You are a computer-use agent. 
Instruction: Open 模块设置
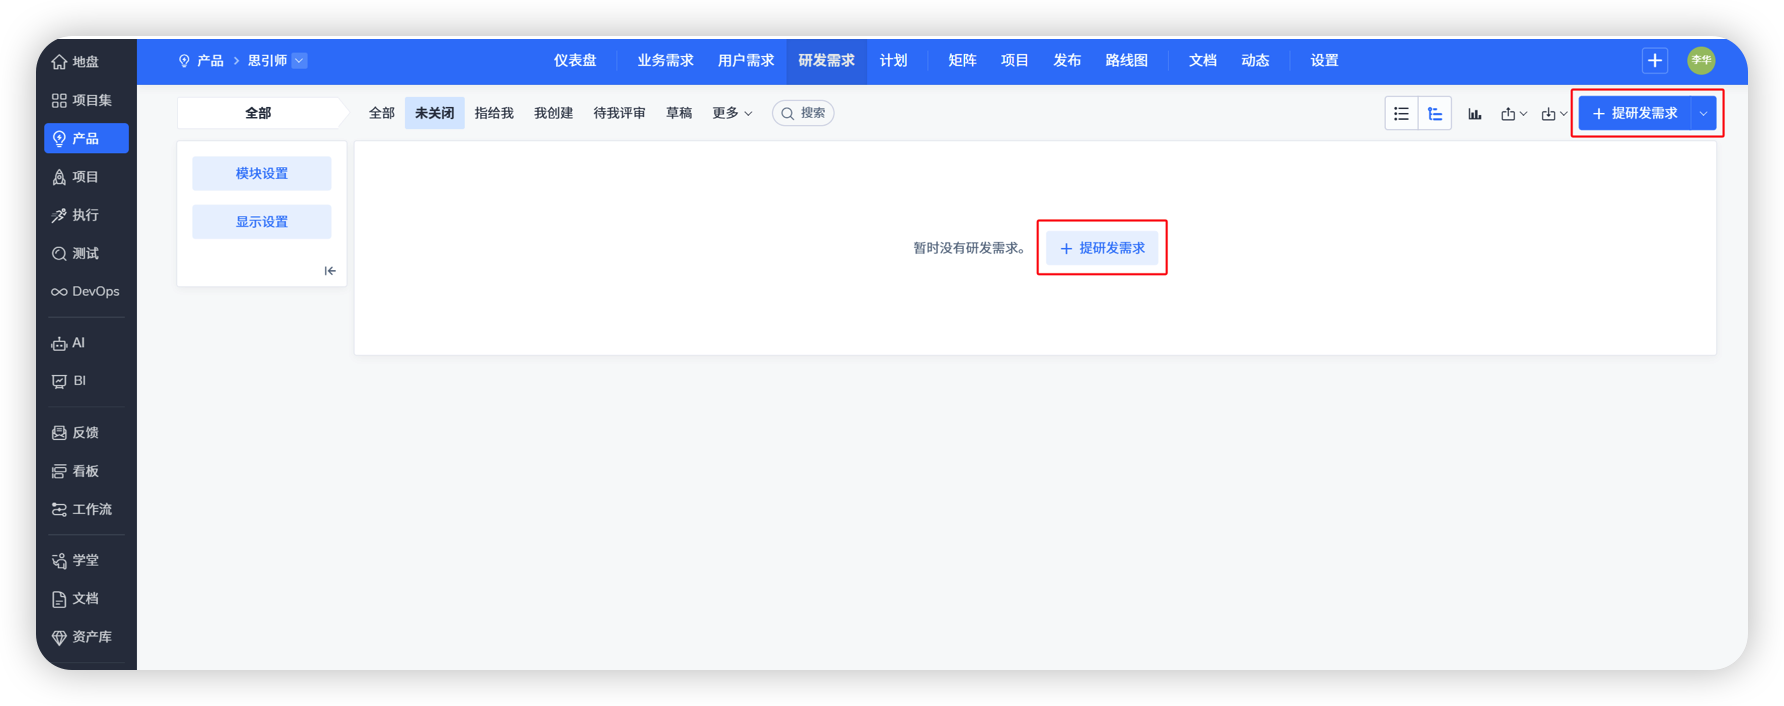click(262, 174)
